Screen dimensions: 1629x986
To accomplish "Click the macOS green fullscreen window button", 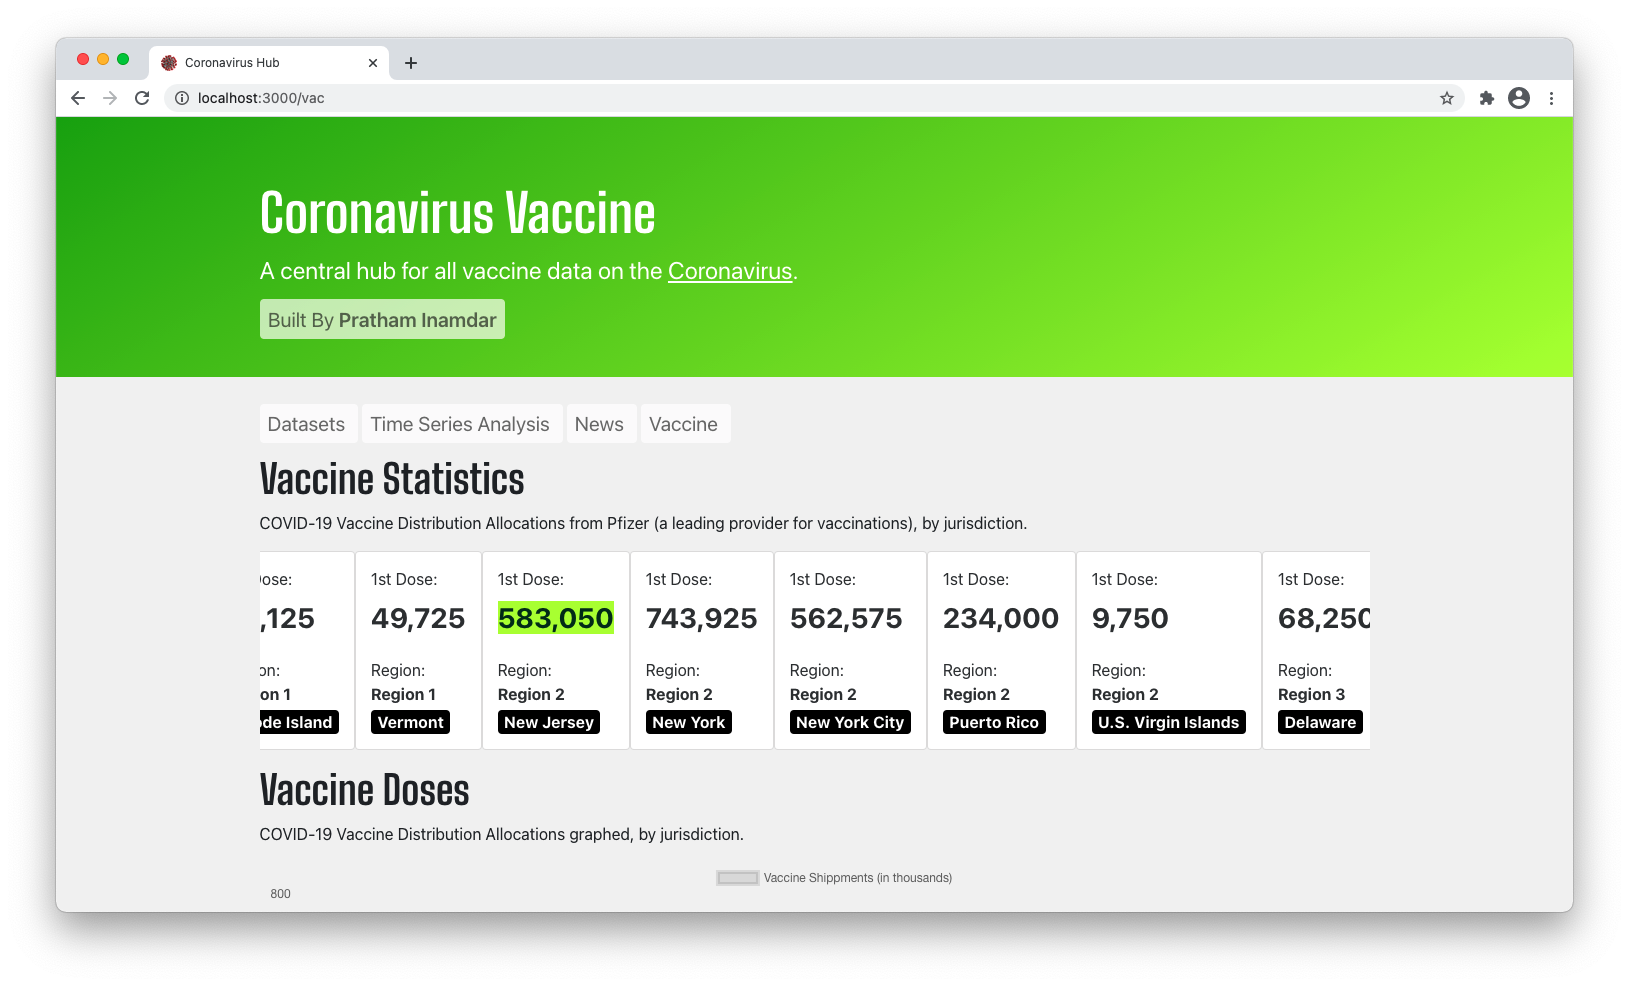I will 123,59.
